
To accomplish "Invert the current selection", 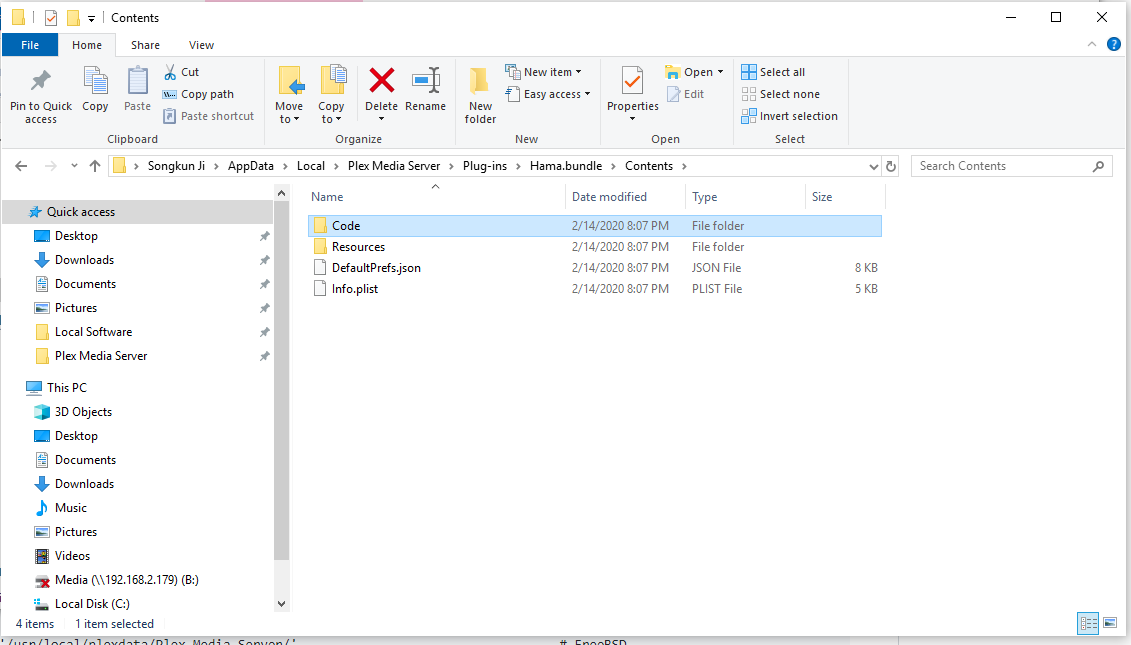I will click(789, 115).
